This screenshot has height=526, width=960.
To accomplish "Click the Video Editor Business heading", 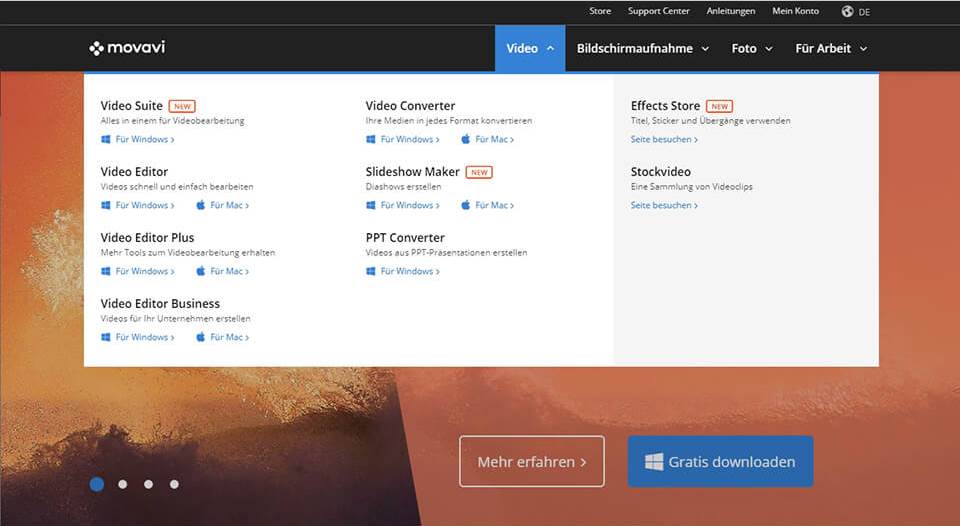I will coord(160,304).
